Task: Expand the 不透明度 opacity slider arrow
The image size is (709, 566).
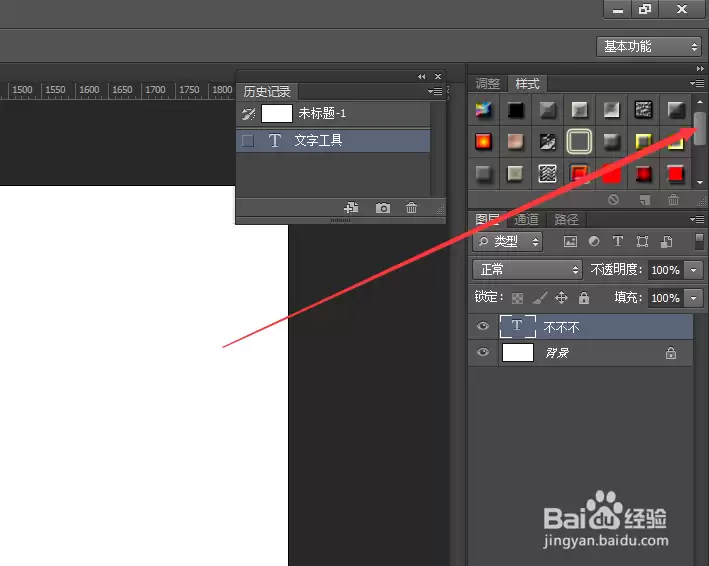Action: click(x=694, y=270)
